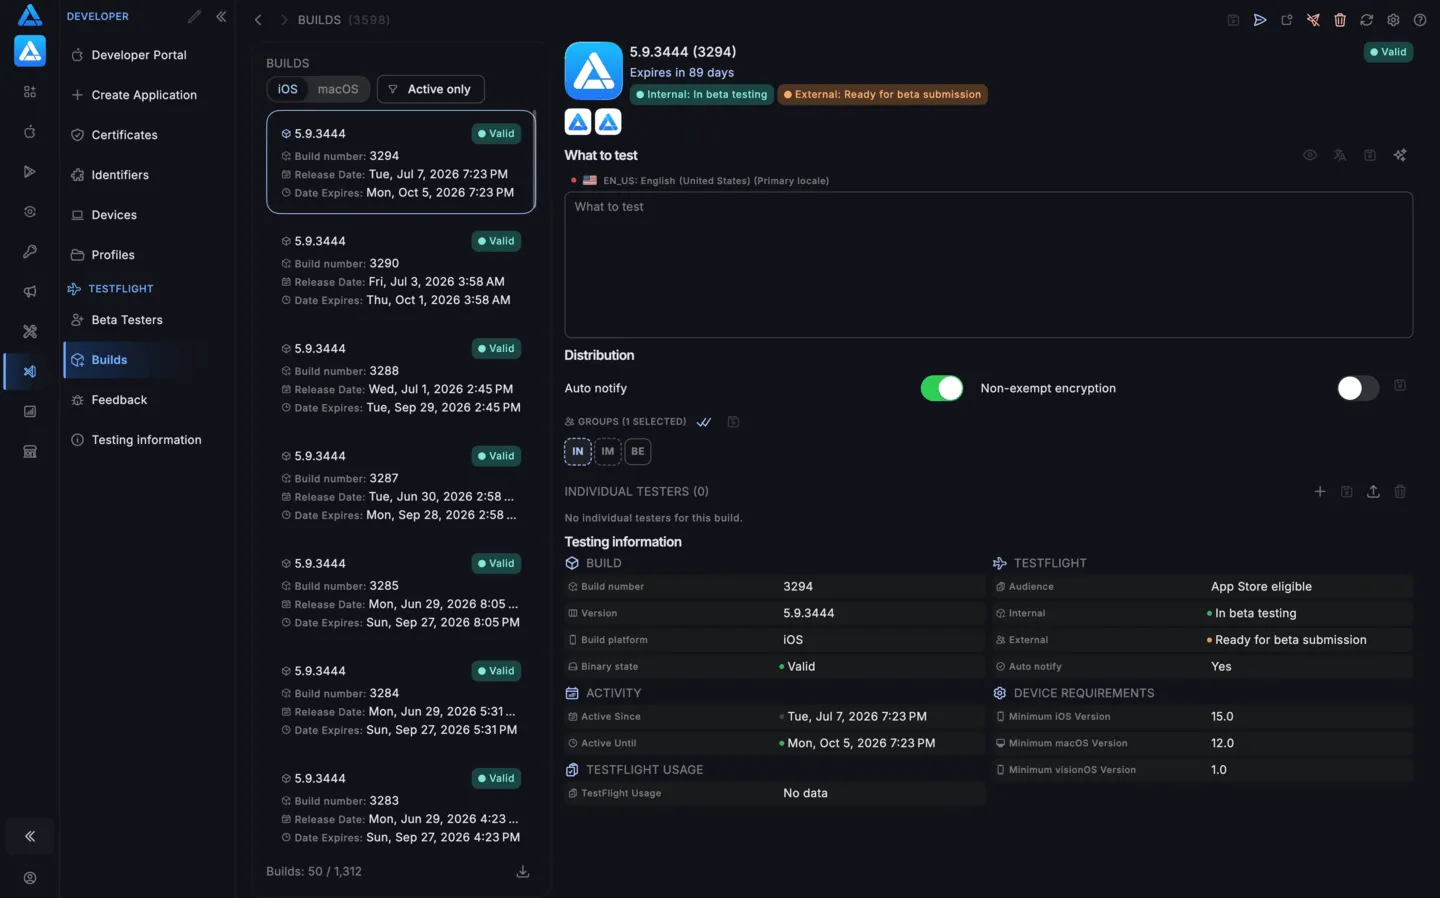The height and width of the screenshot is (898, 1440).
Task: Click the translate icon in What to test header
Action: point(1340,155)
